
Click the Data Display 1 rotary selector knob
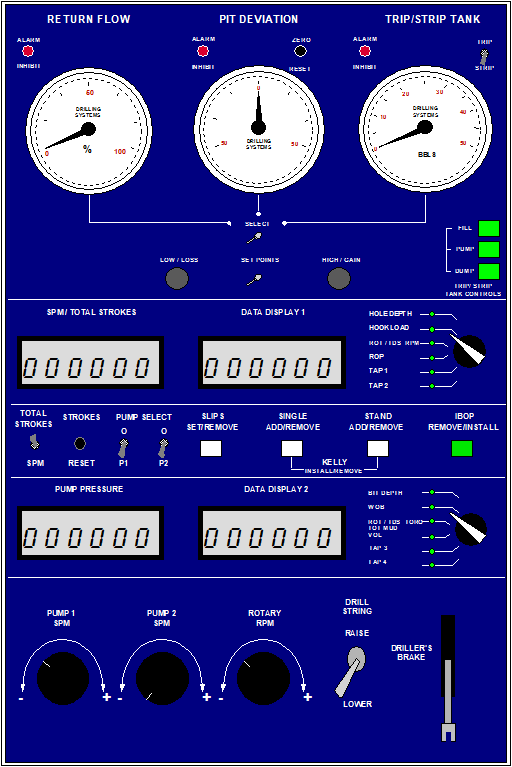469,351
